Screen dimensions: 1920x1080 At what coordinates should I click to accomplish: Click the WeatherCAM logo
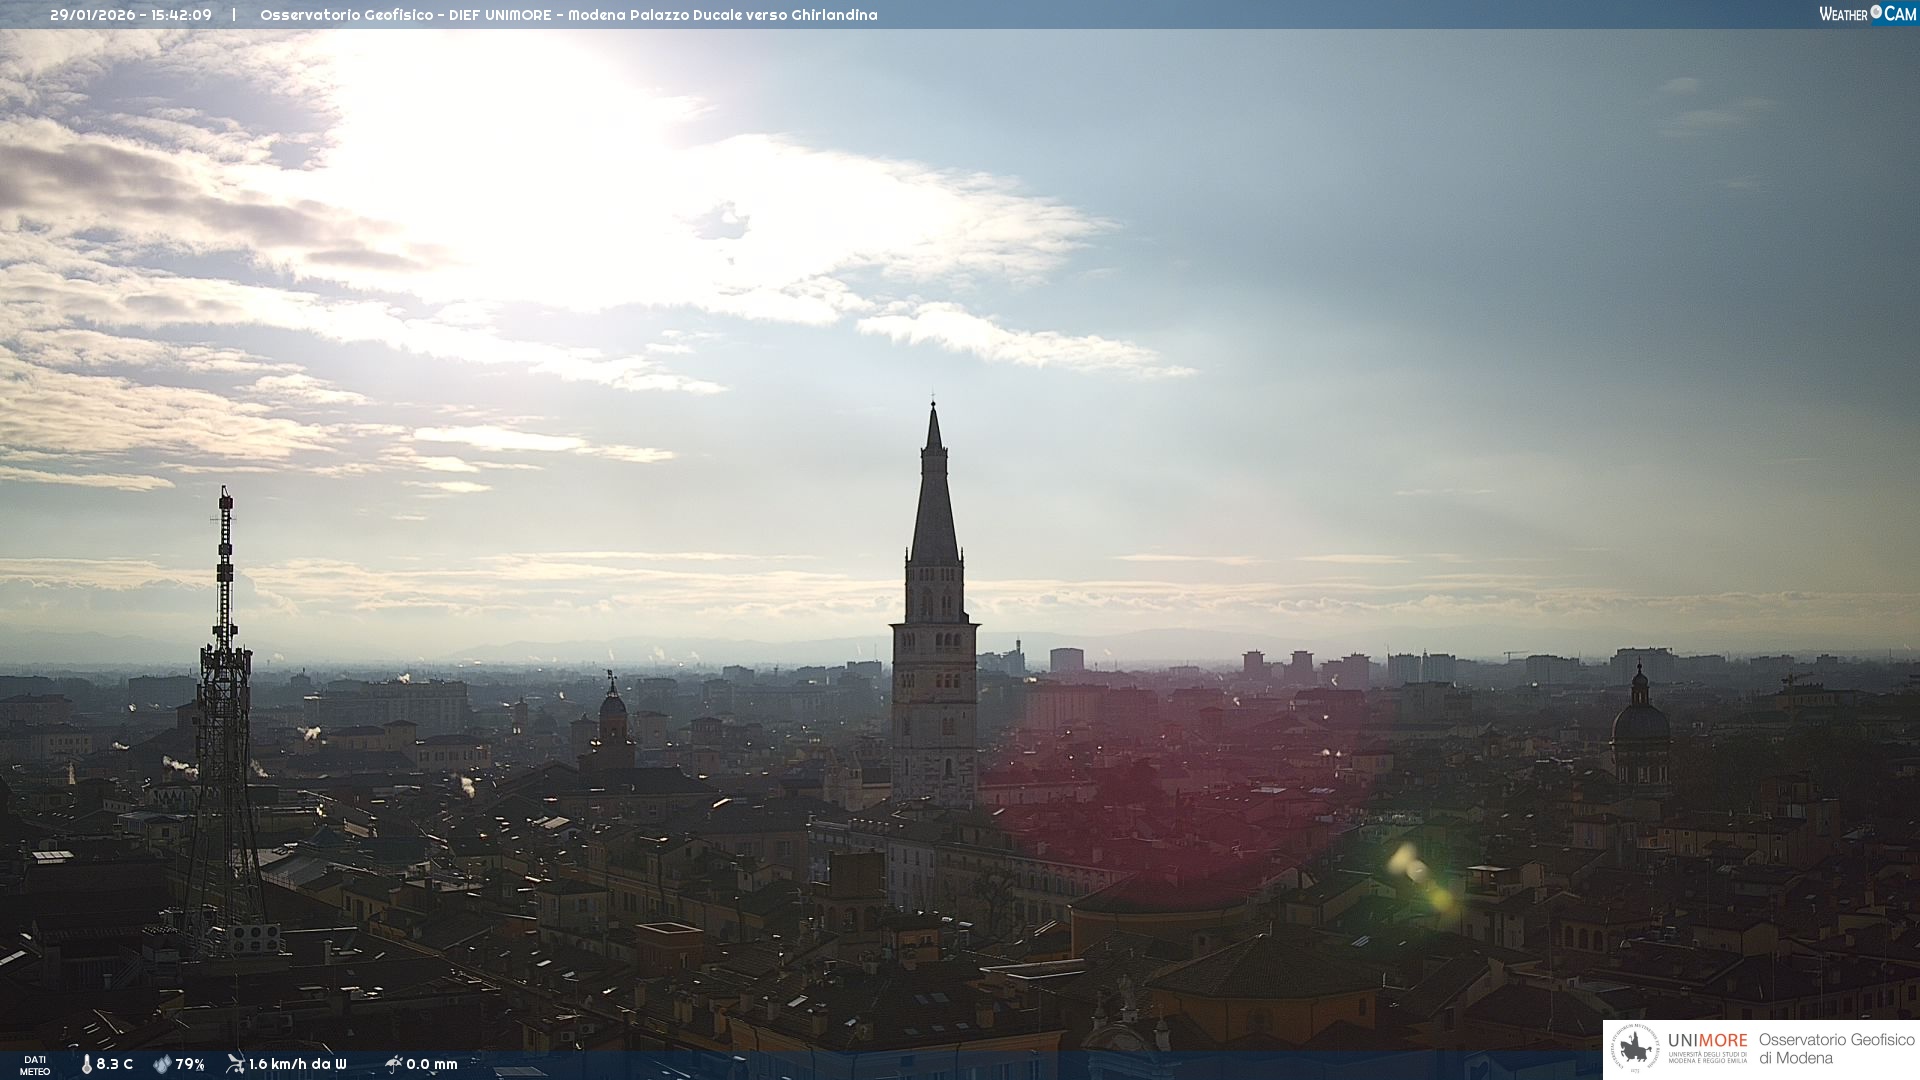tap(1867, 14)
